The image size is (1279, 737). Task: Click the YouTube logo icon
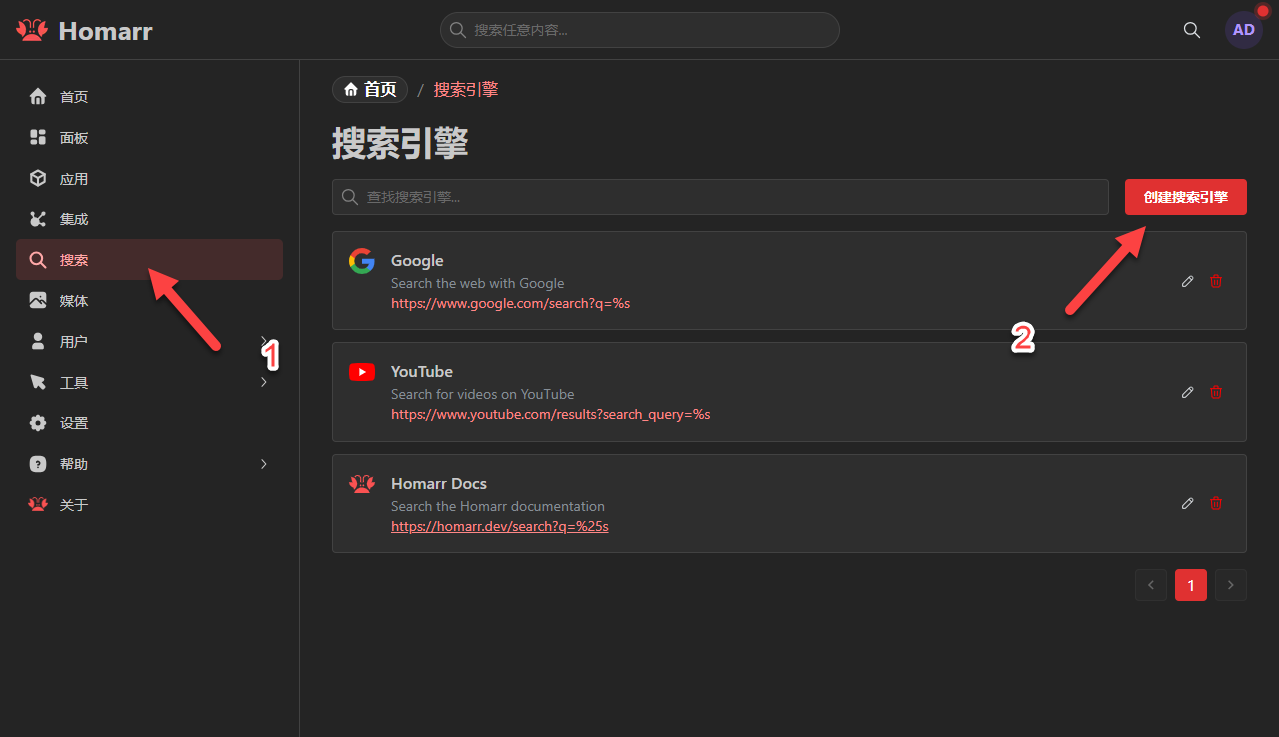click(x=362, y=372)
